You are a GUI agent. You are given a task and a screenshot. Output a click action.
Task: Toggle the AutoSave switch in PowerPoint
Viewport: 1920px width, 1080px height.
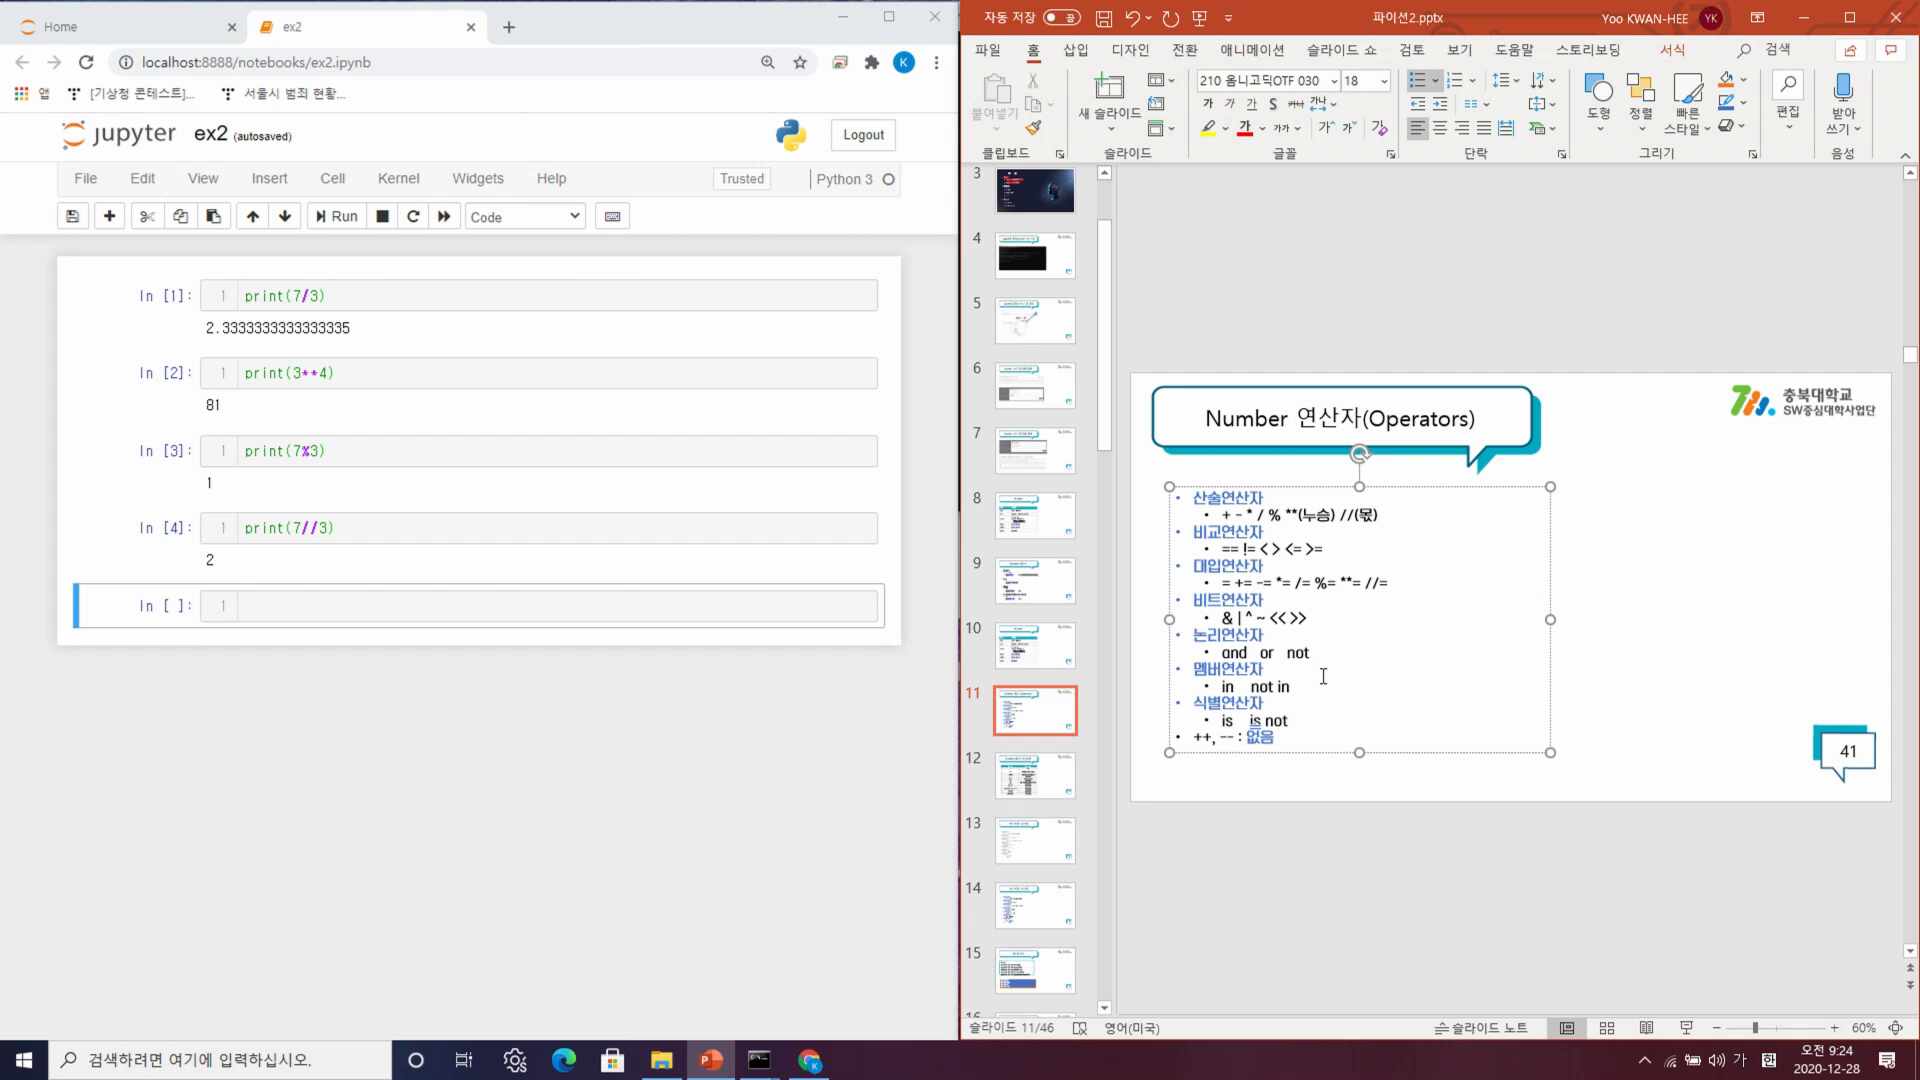tap(1061, 17)
